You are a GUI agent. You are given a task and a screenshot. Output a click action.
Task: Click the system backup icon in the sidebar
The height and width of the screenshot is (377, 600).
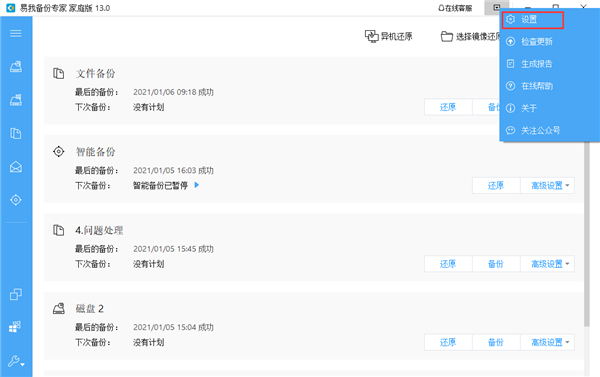[16, 100]
